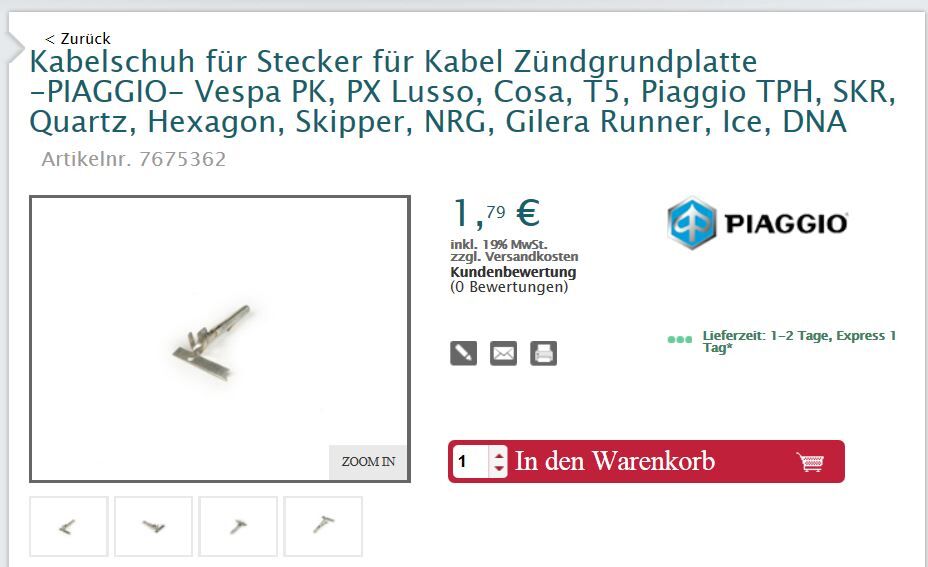Click the shopping cart icon on red button
The image size is (928, 567).
pyautogui.click(x=810, y=462)
